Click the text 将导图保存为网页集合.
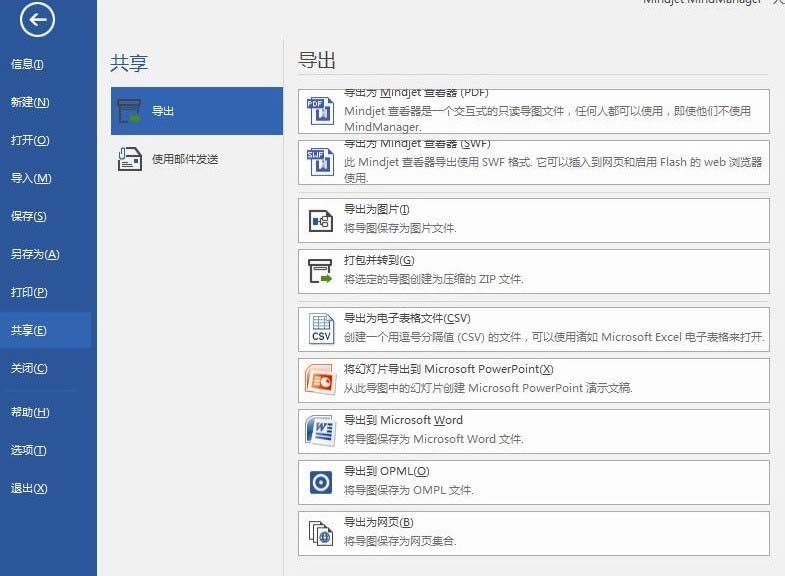The width and height of the screenshot is (785, 576). click(400, 541)
